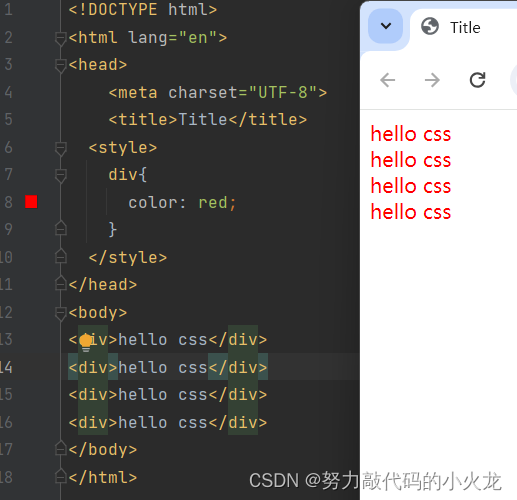Click the closing brace fold marker on line 9
This screenshot has height=500, width=517.
(x=61, y=228)
